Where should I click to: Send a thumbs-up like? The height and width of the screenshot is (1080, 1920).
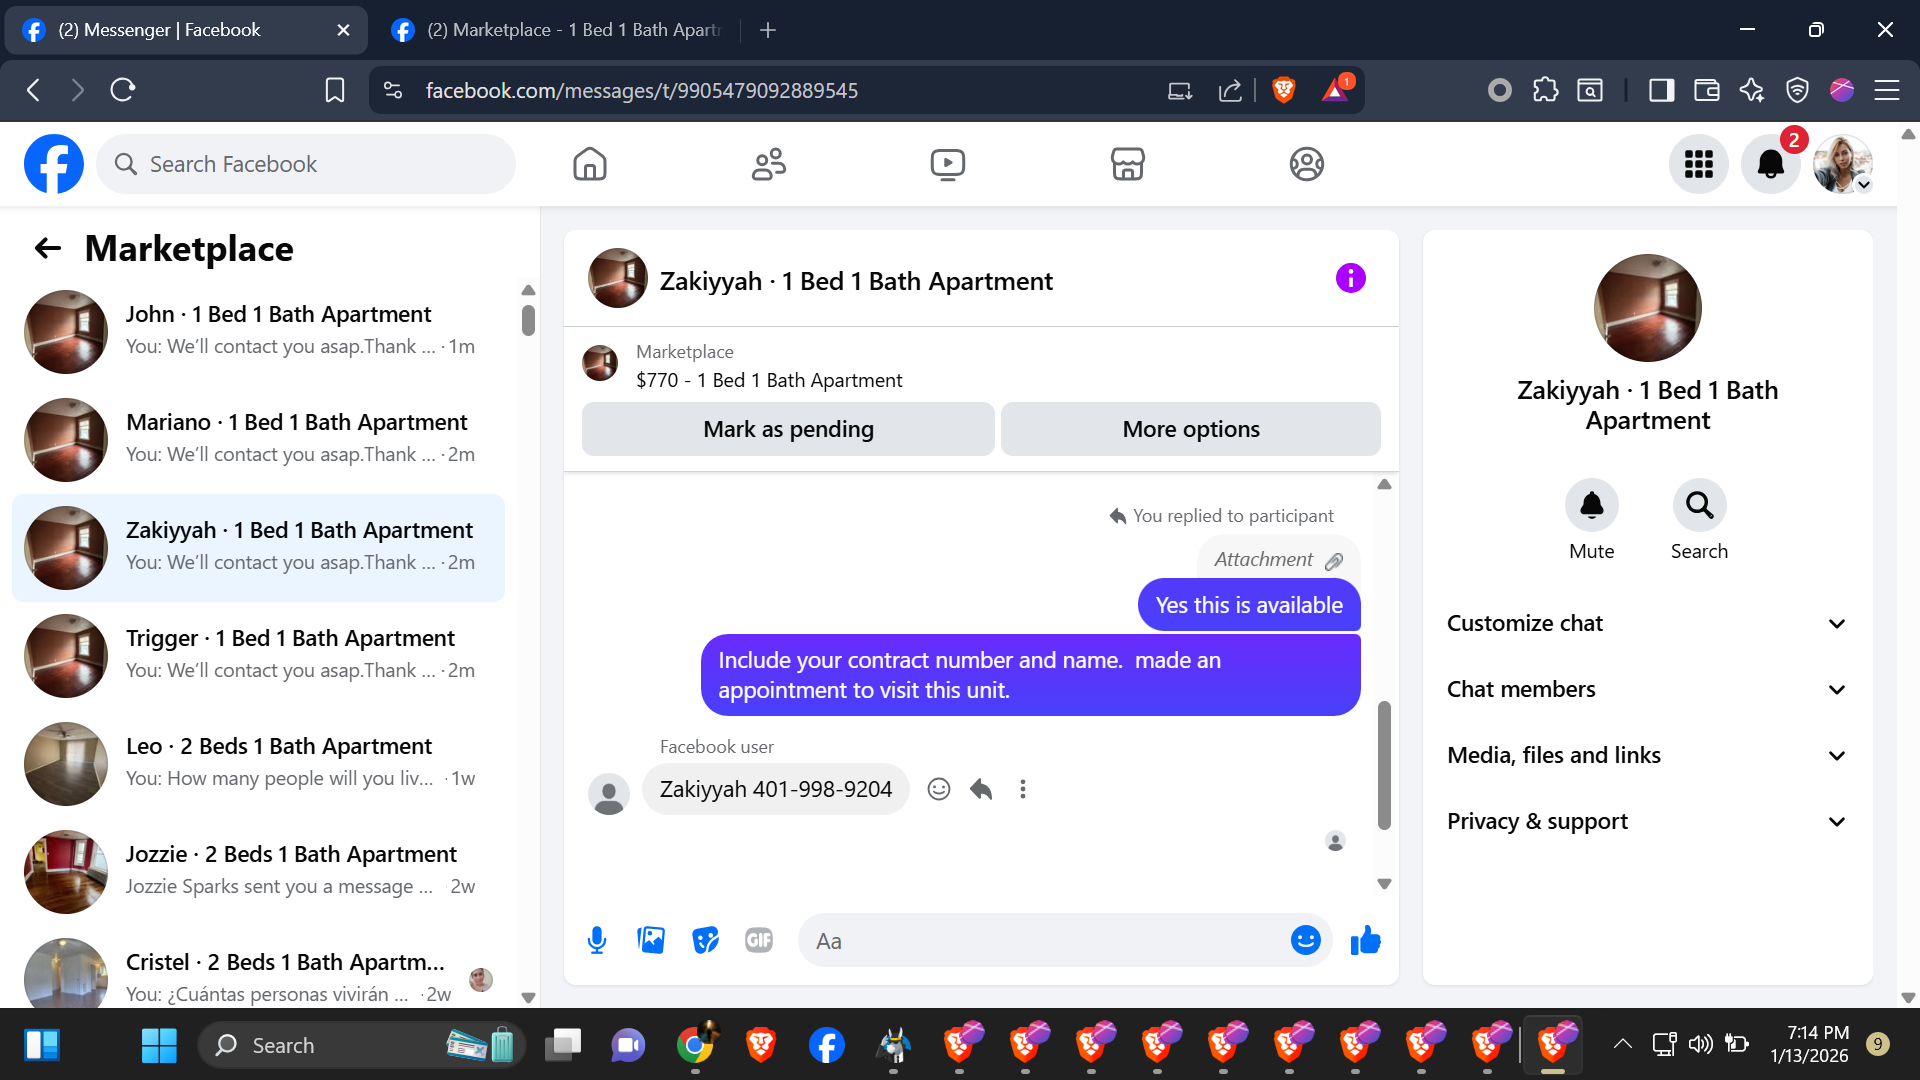click(x=1365, y=940)
